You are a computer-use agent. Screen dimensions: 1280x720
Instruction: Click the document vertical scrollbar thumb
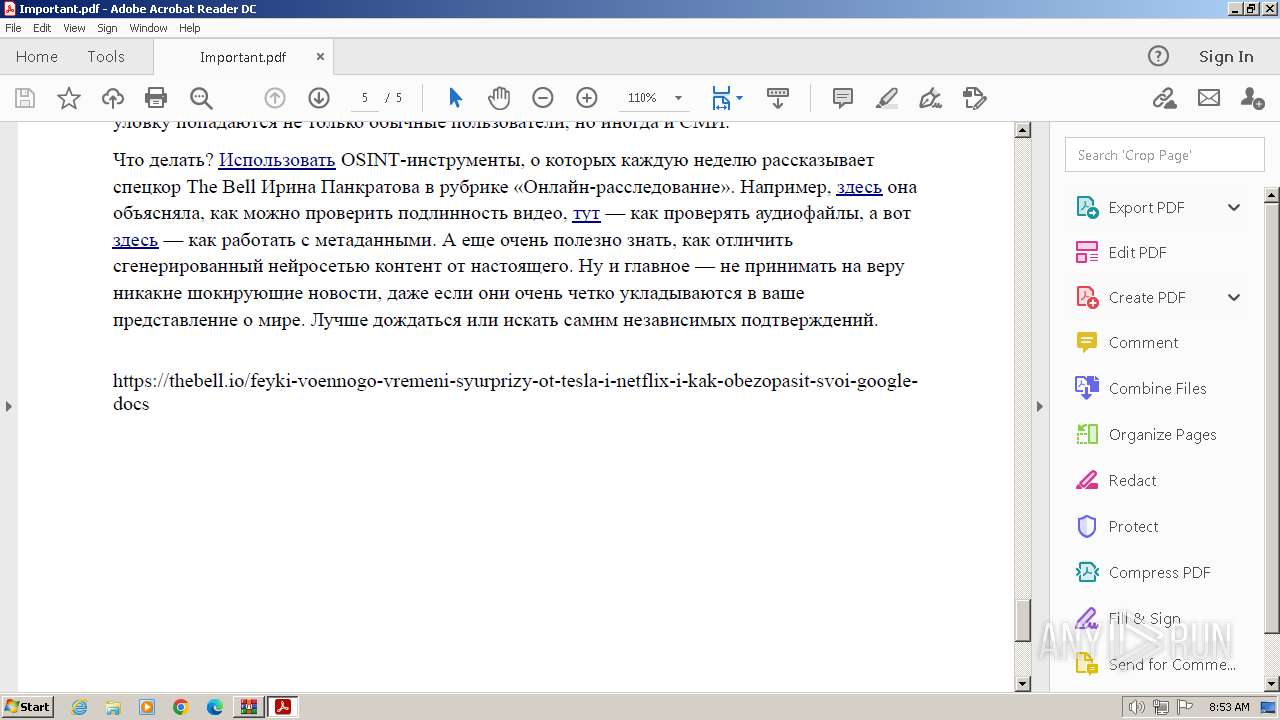(1023, 620)
